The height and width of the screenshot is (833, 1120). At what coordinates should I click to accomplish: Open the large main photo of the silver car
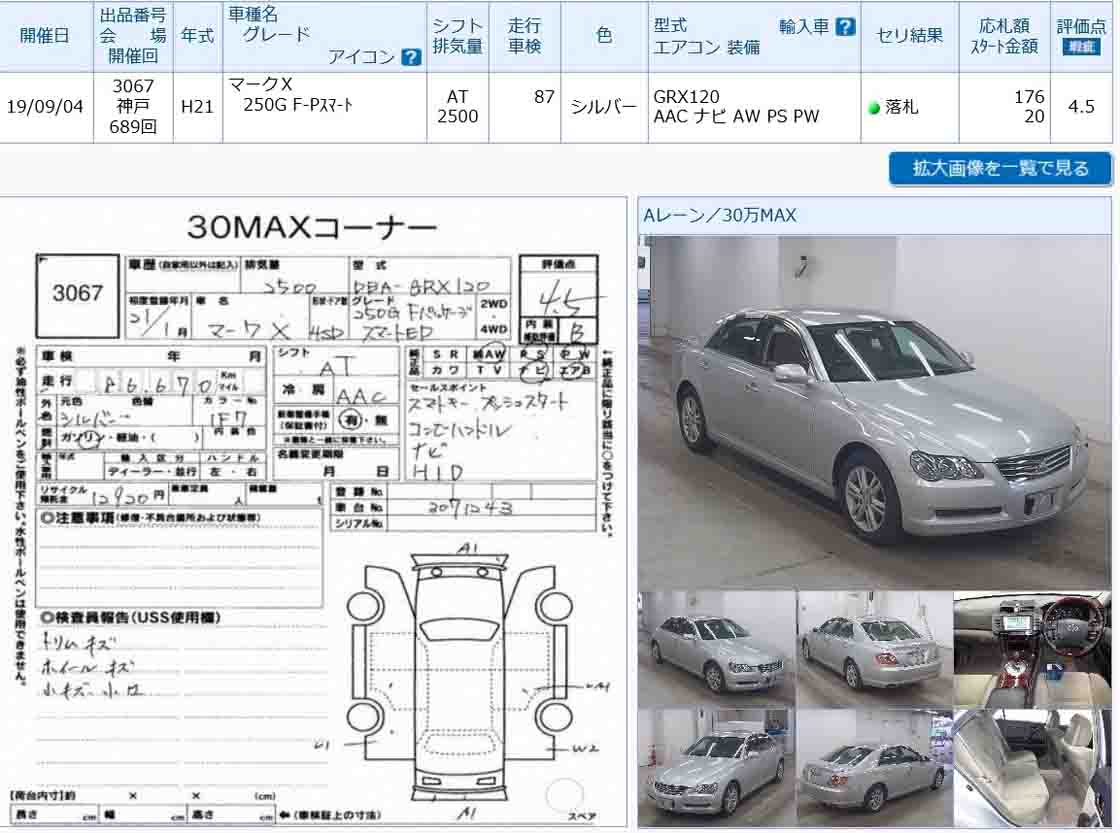[874, 412]
